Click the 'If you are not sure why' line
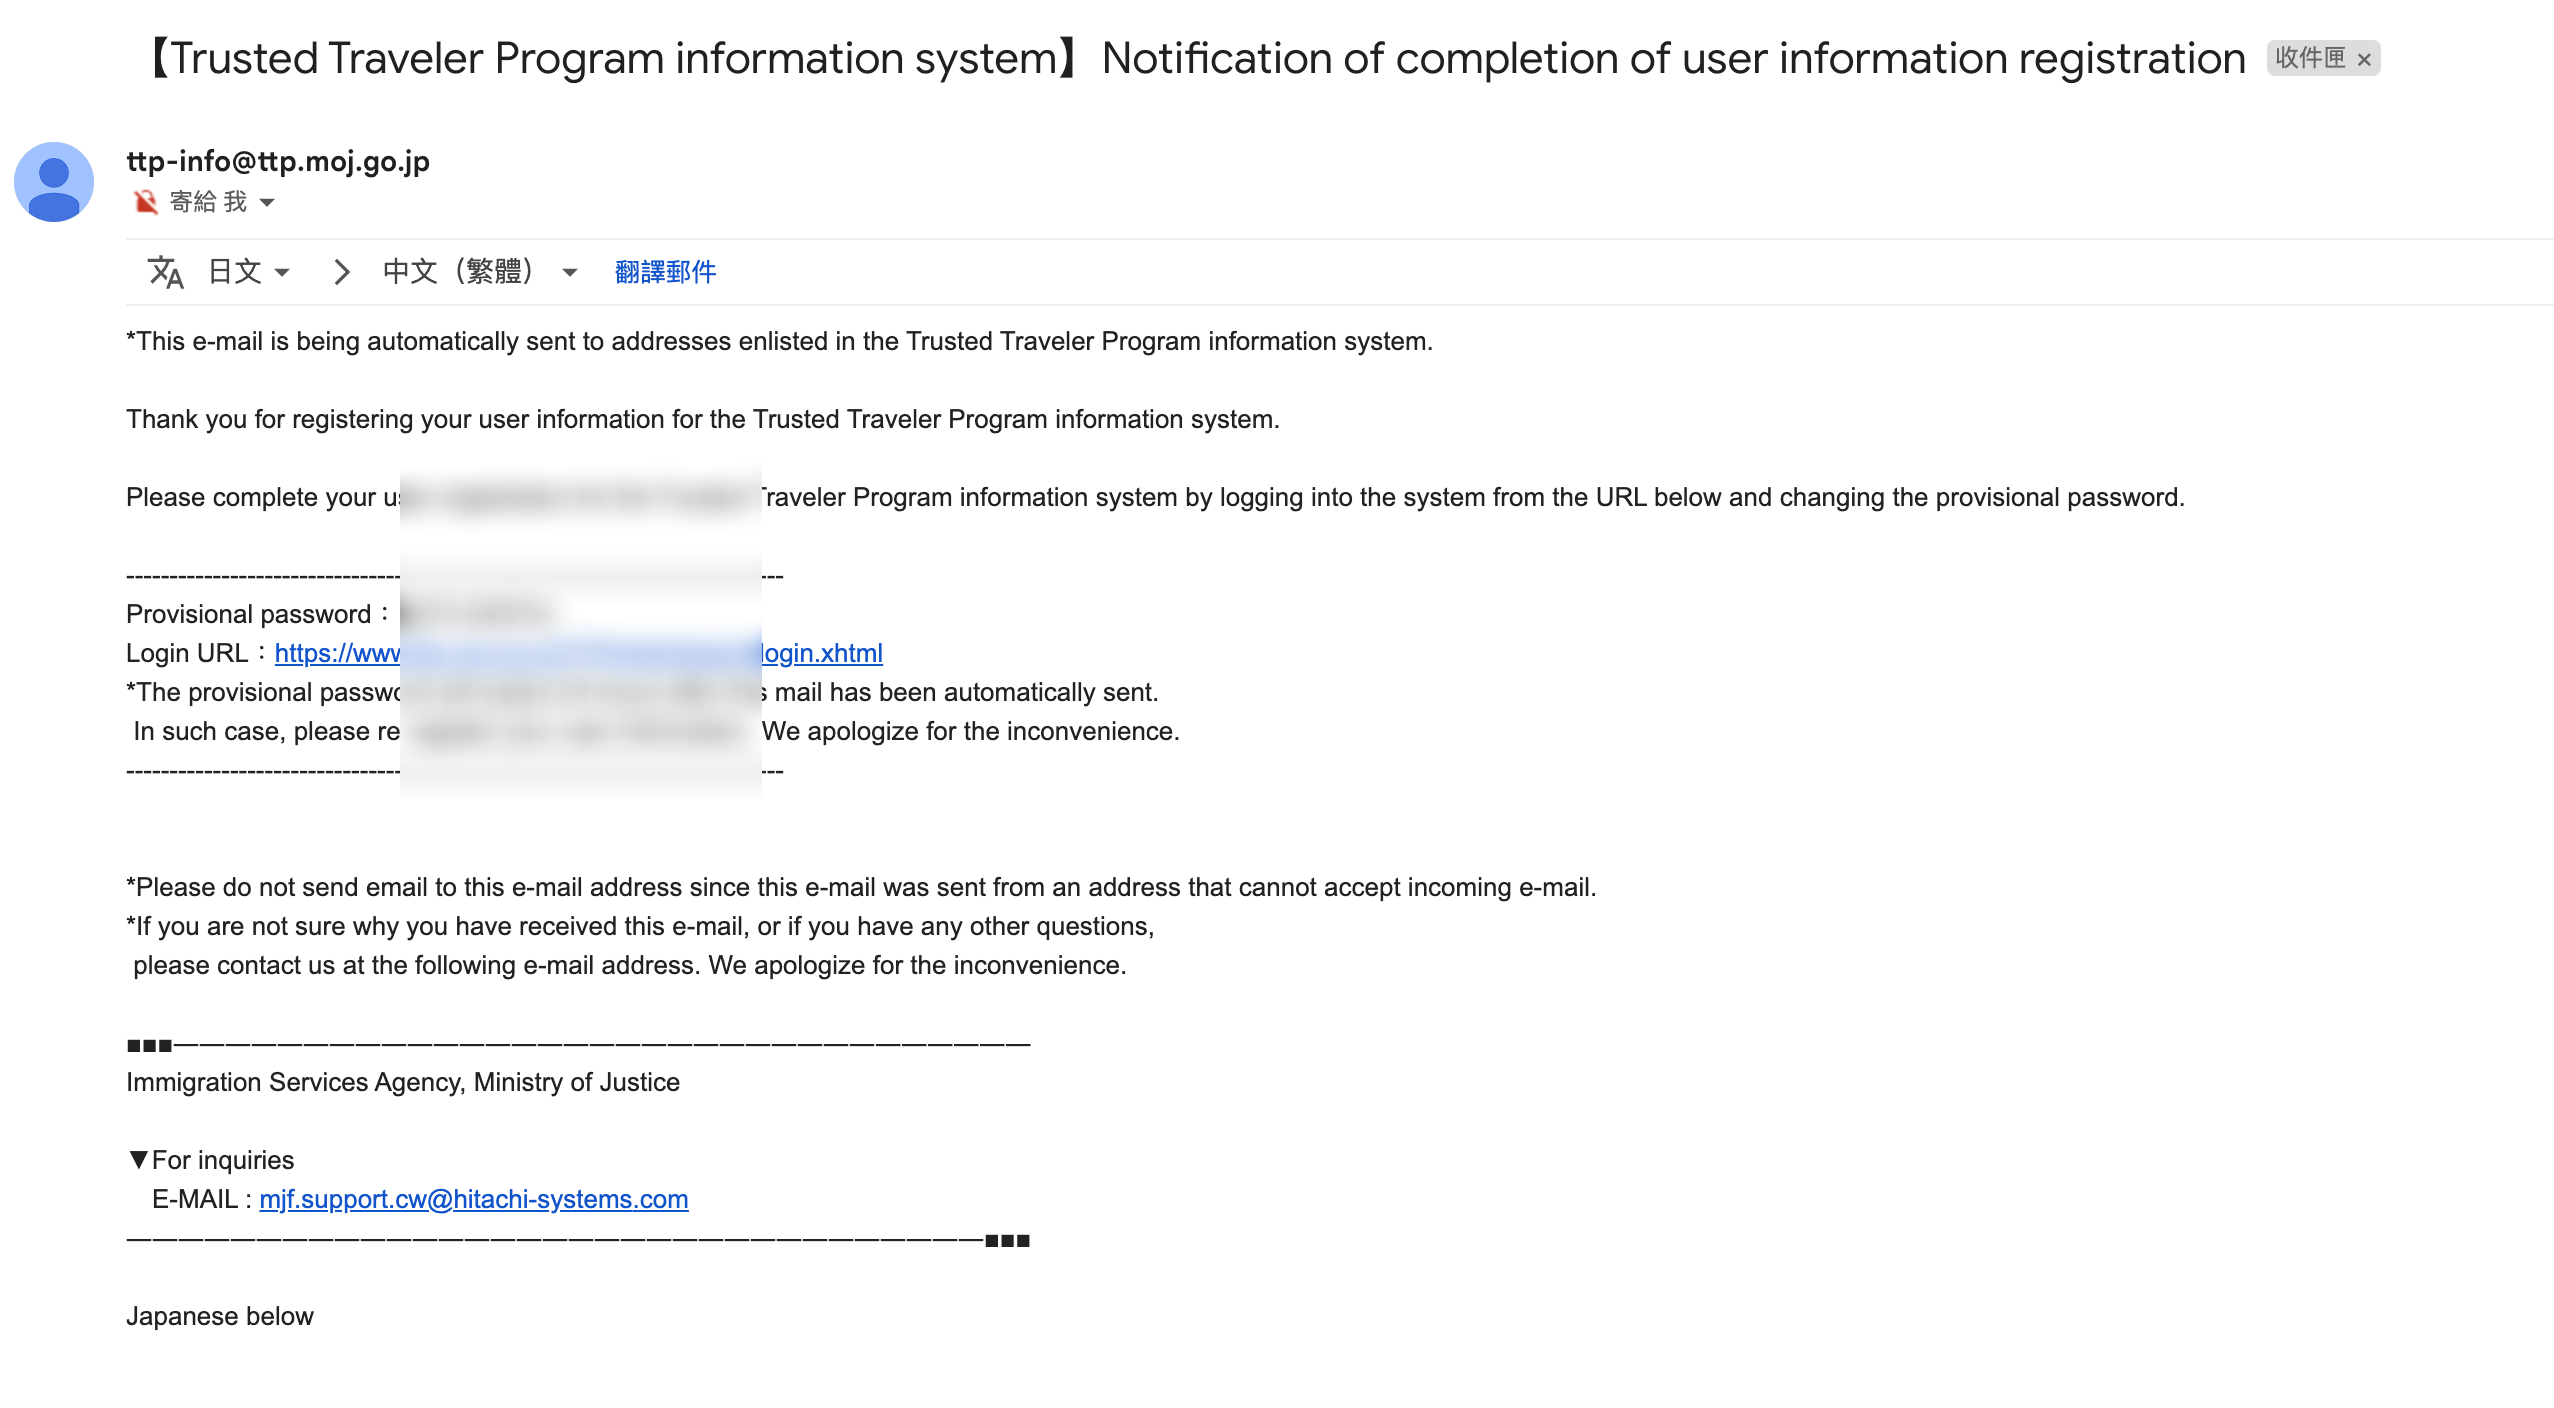Image resolution: width=2554 pixels, height=1408 pixels. point(640,926)
